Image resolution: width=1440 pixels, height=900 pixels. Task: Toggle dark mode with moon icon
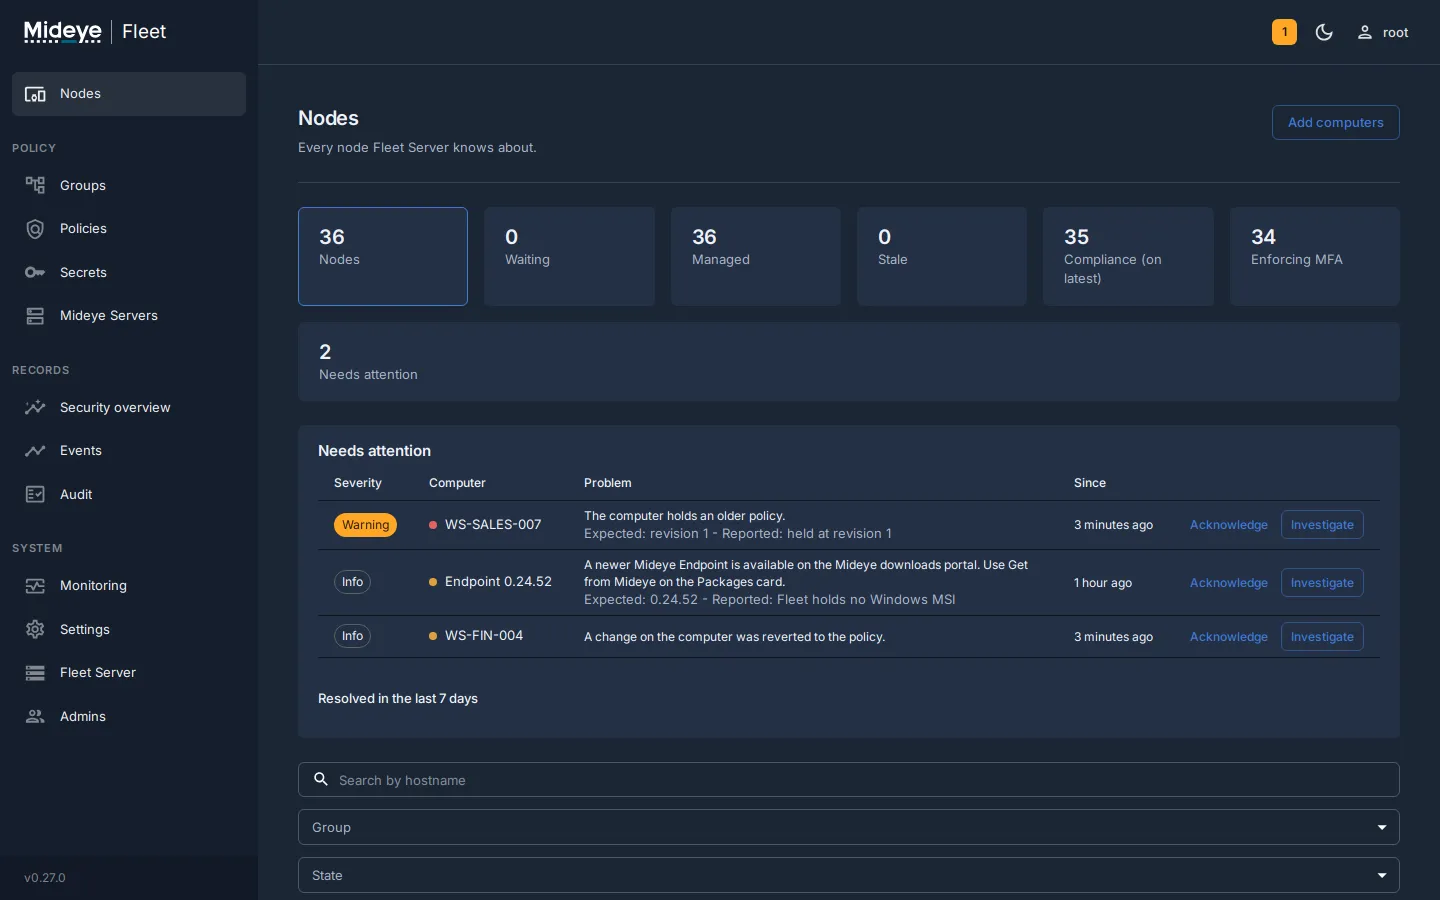1324,32
